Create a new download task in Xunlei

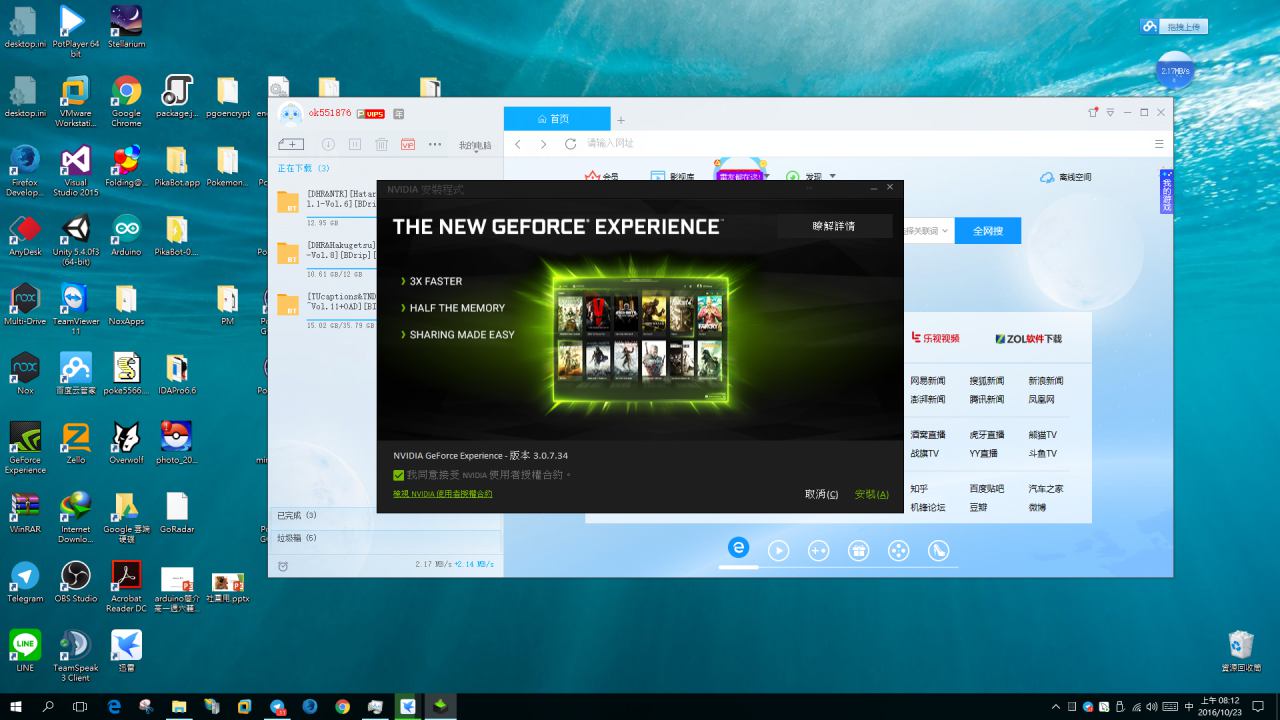[x=291, y=144]
